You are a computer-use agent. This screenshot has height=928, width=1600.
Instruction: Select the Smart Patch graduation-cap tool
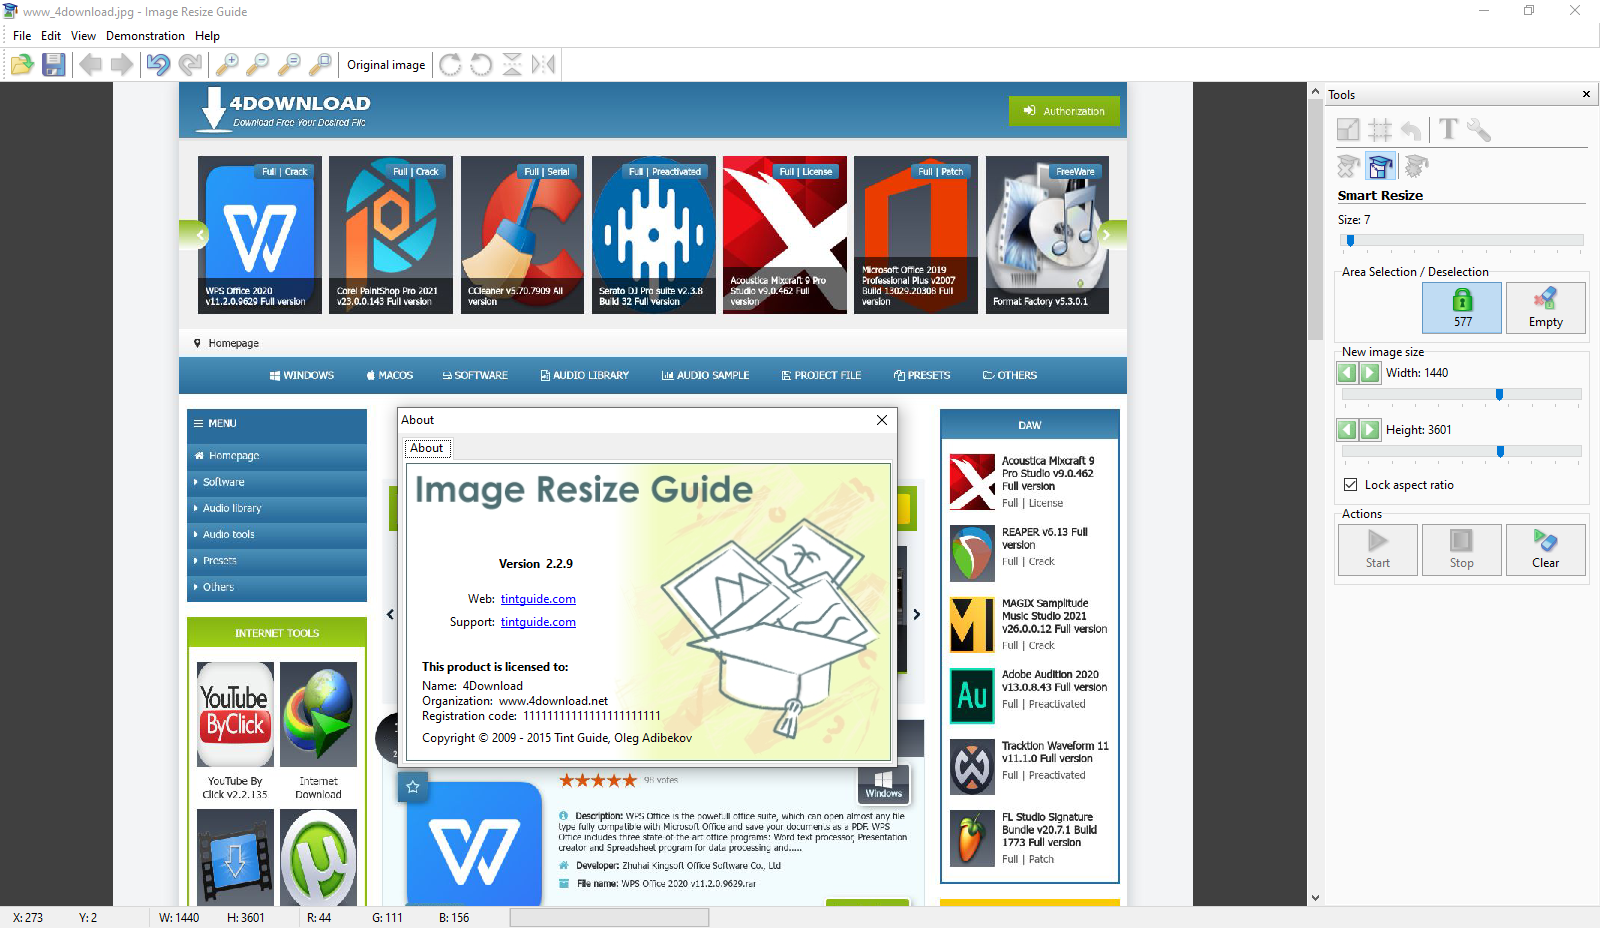point(1416,166)
